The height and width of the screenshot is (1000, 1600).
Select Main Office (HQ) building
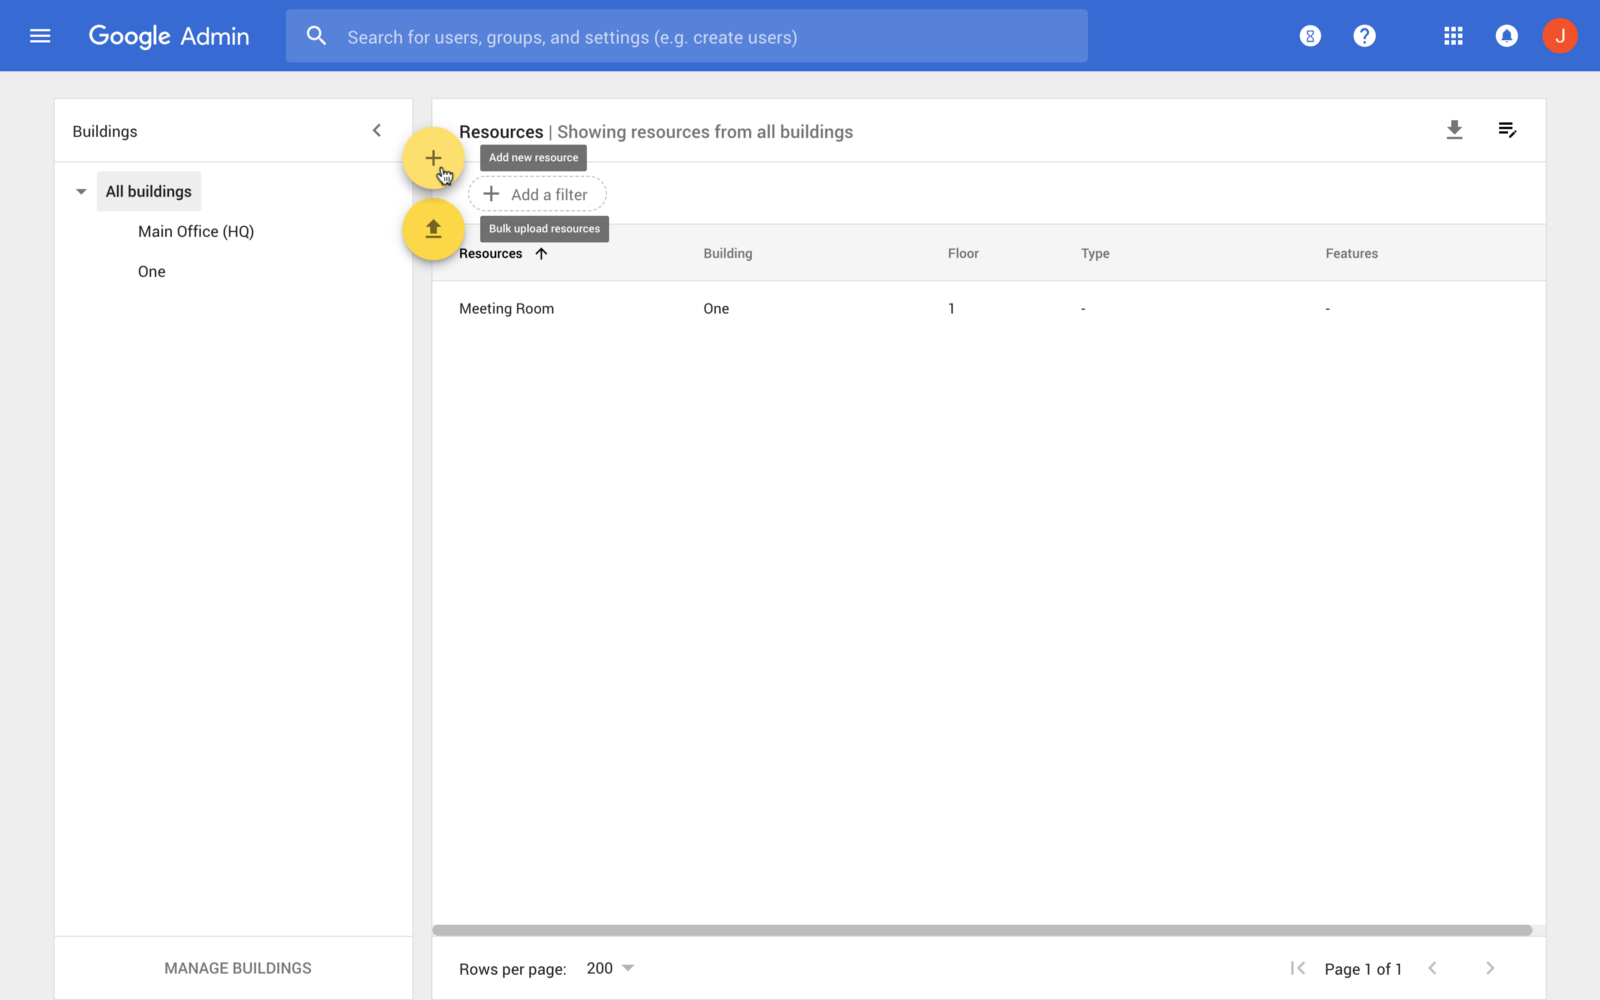click(196, 231)
